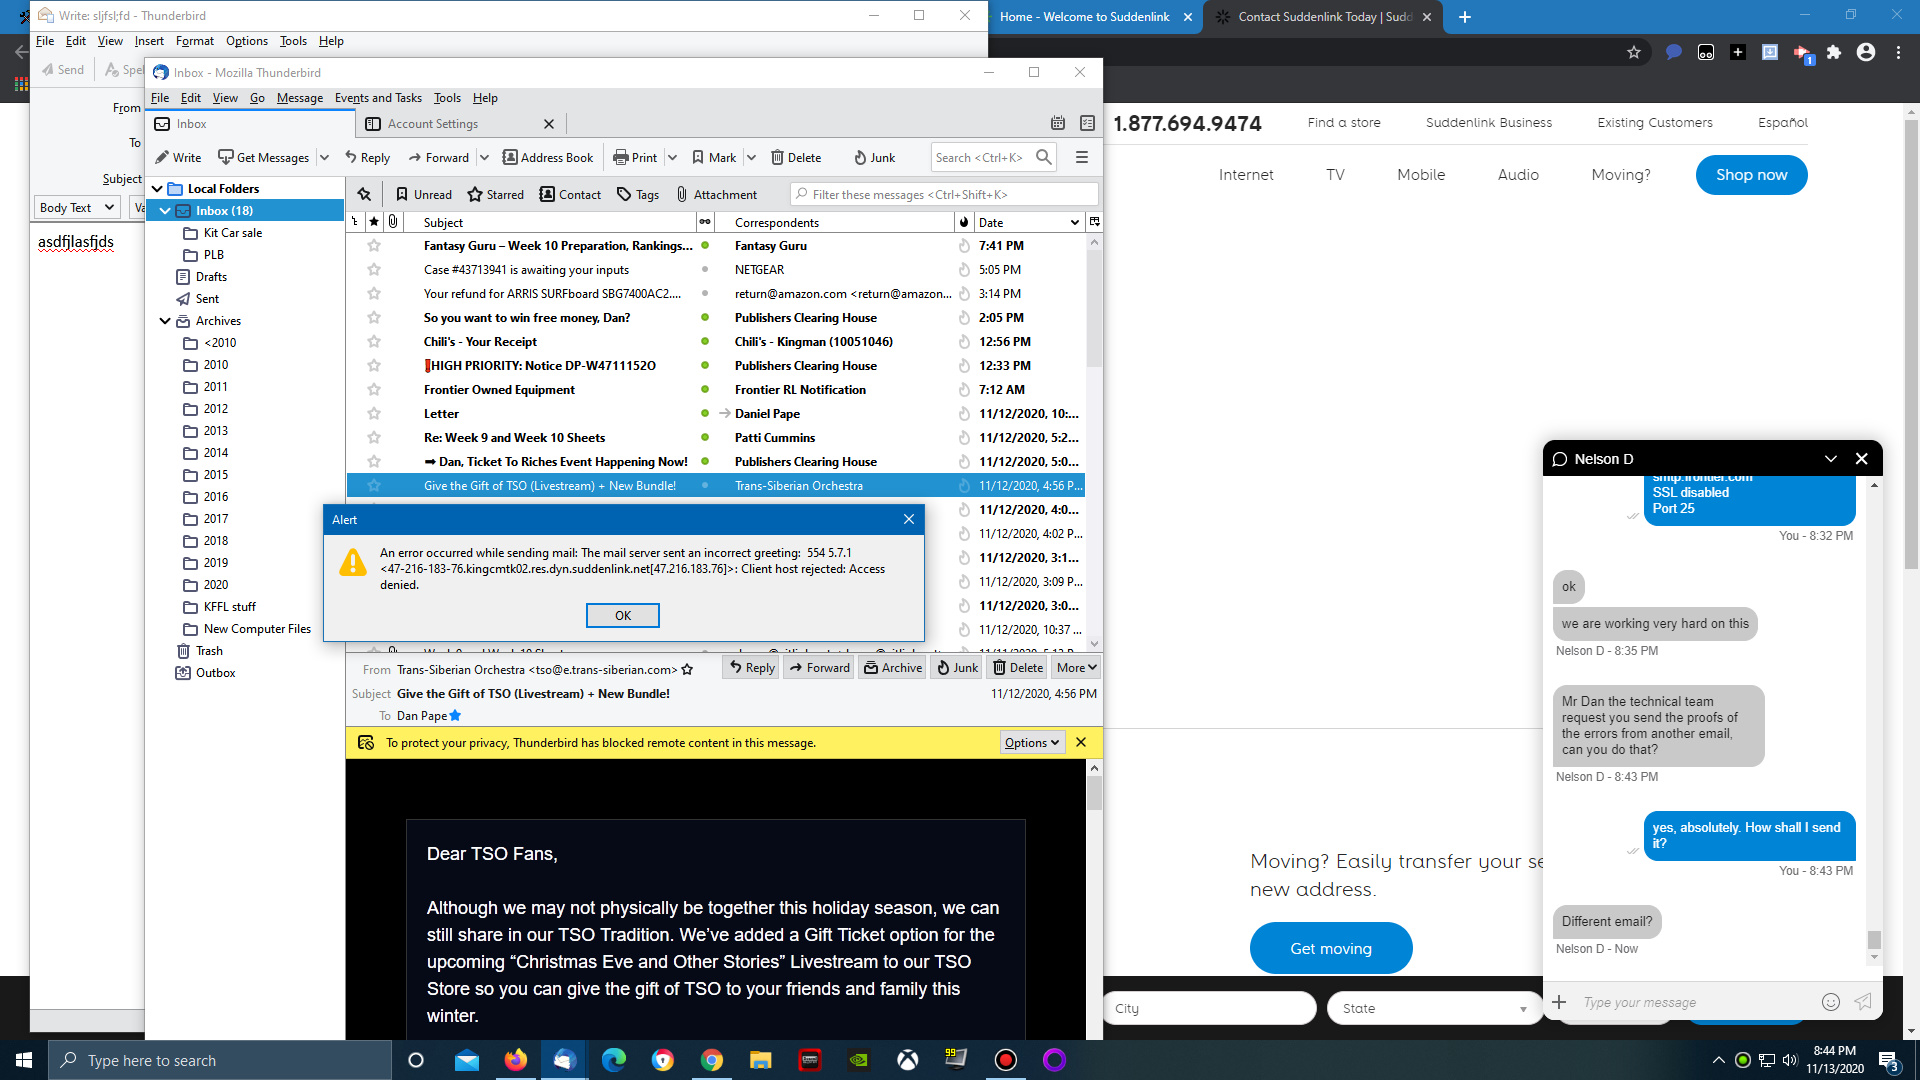Open Options menu in Write window
This screenshot has height=1080, width=1920.
[x=246, y=41]
